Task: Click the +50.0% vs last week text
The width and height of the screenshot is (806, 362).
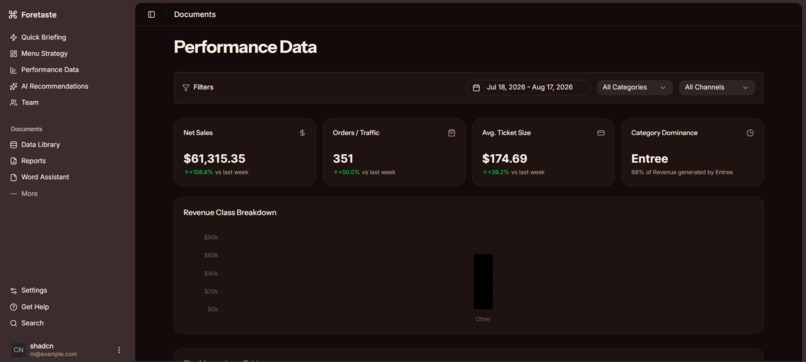Action: click(x=364, y=172)
